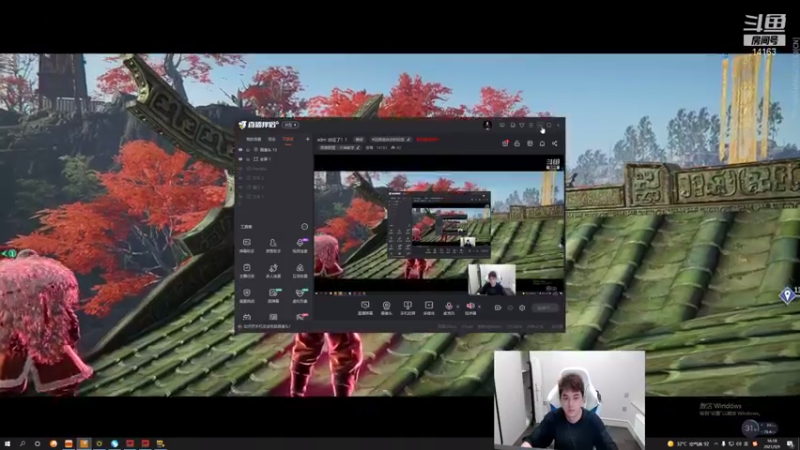The height and width of the screenshot is (450, 800).
Task: Click the record video camera icon
Action: click(x=498, y=308)
